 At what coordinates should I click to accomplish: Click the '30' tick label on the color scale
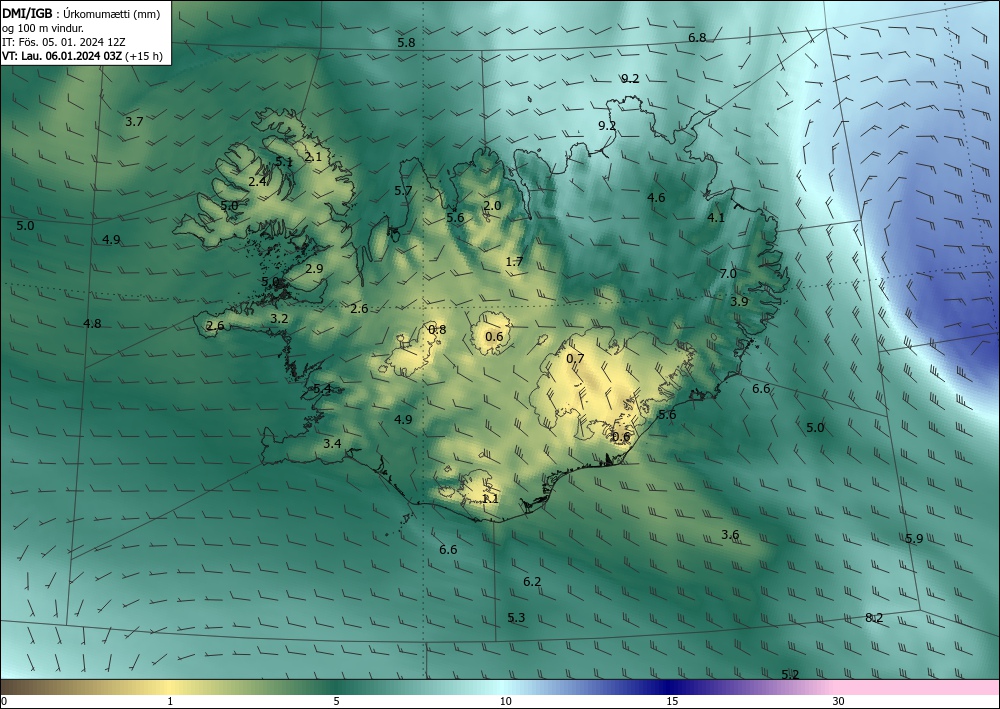(x=839, y=701)
